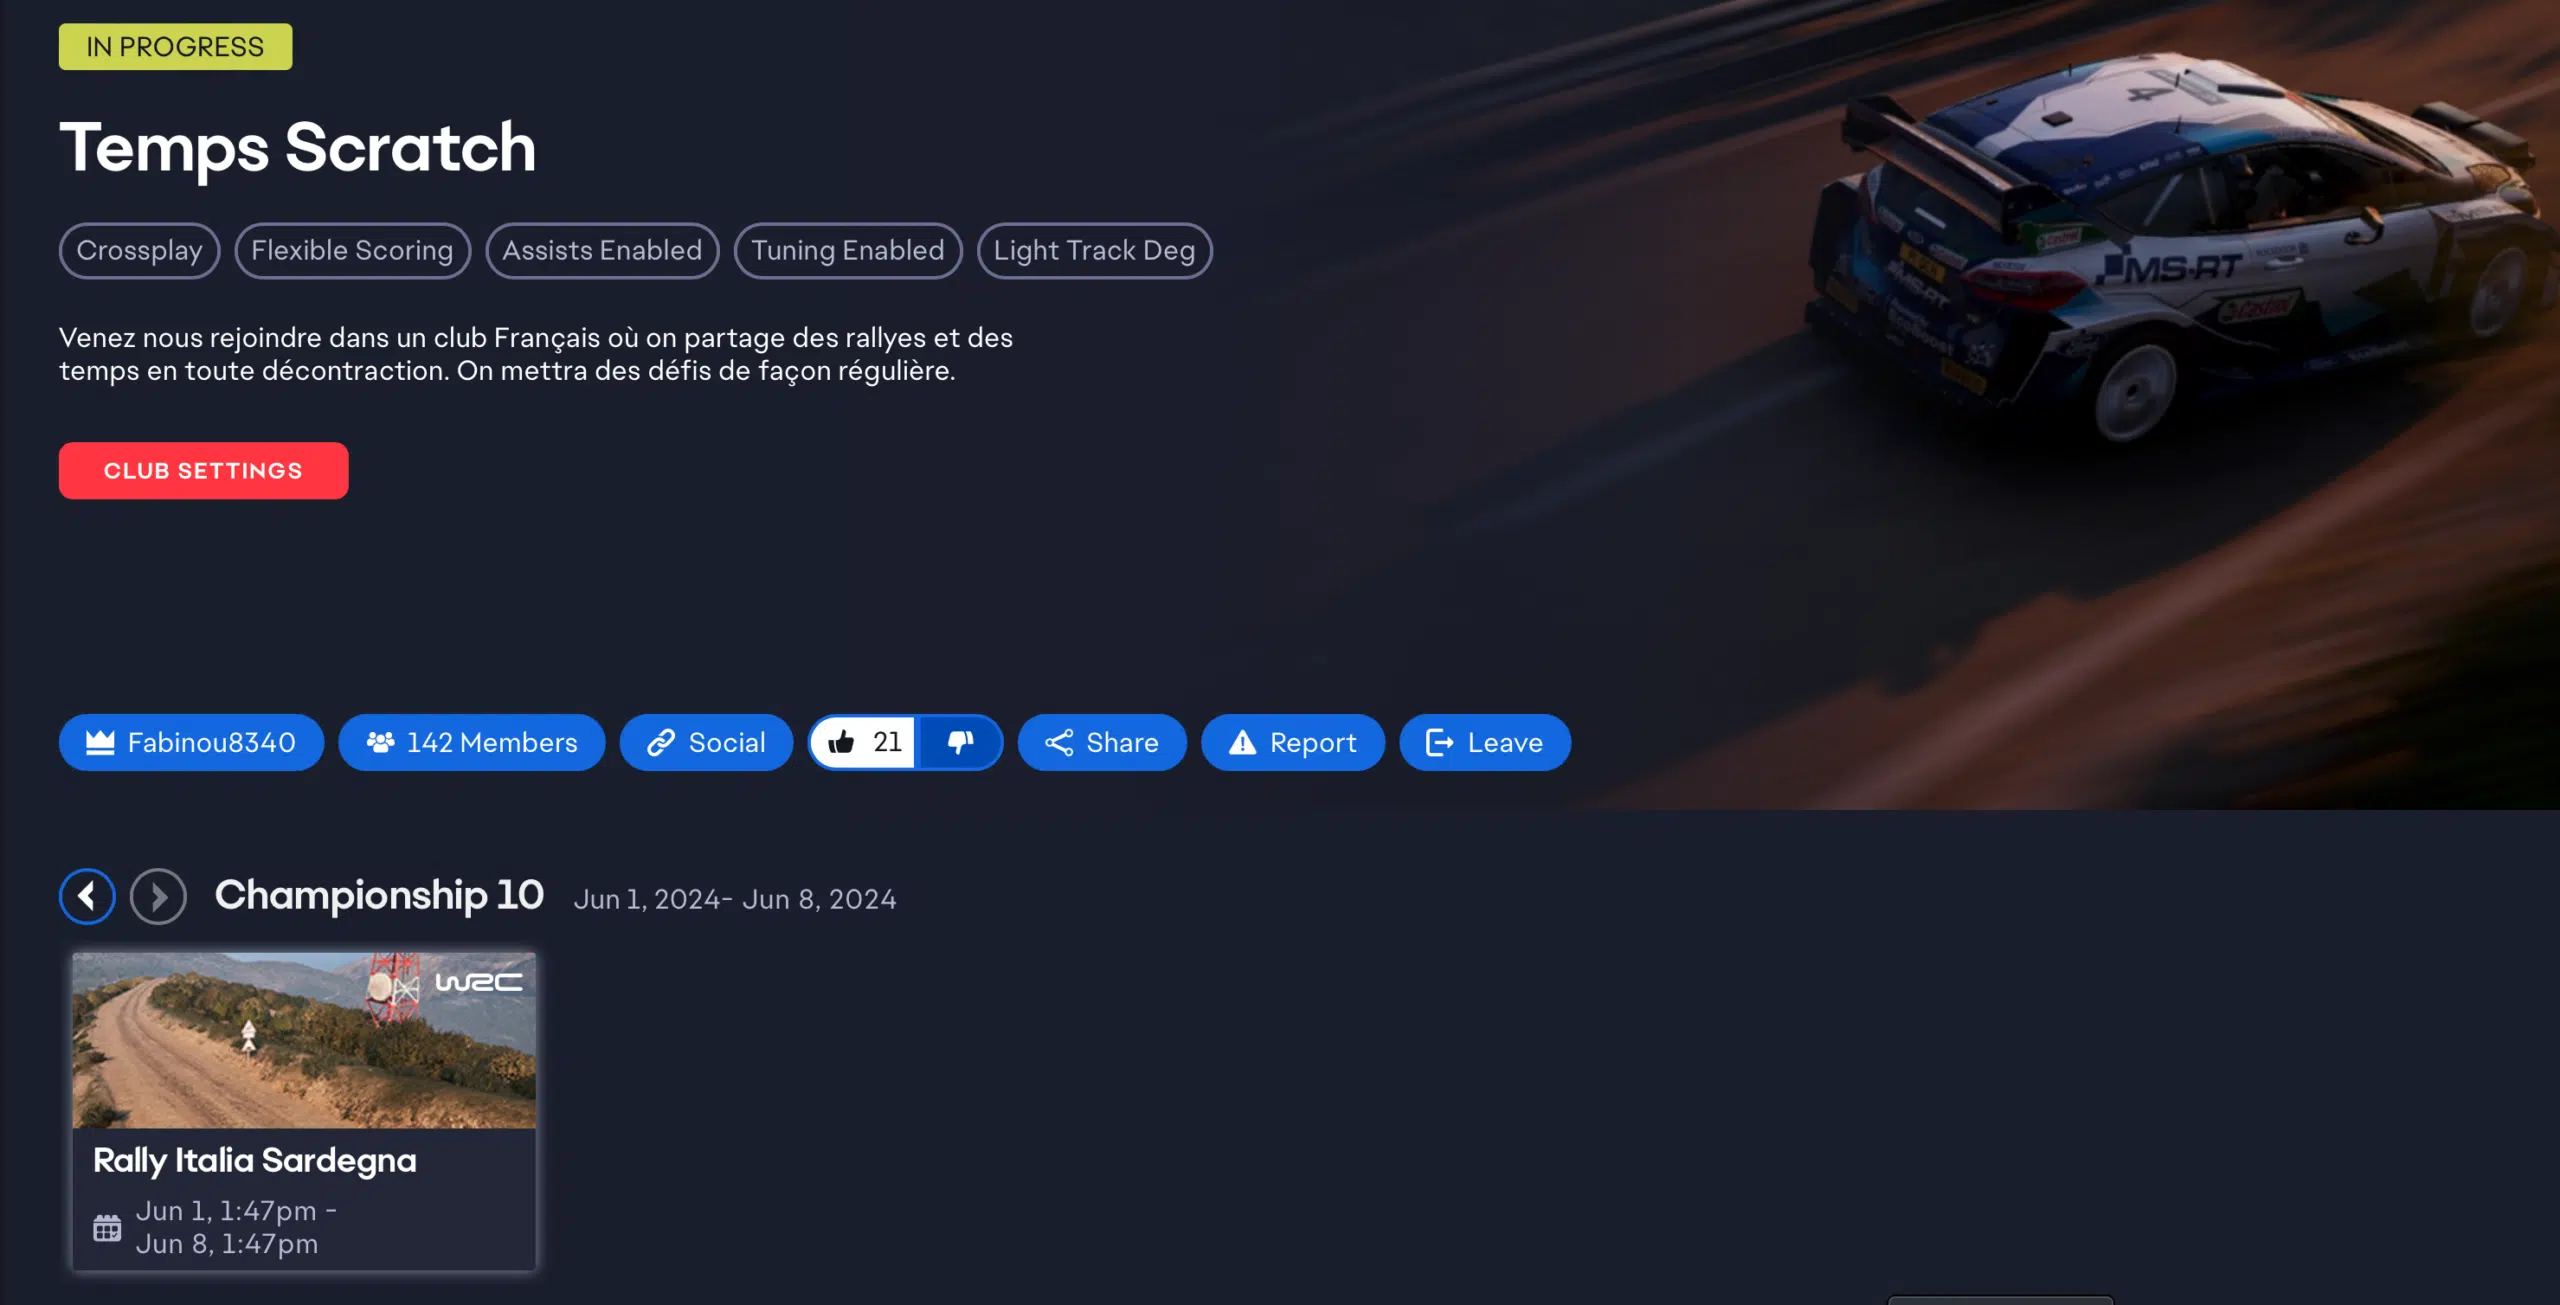Click the members group icon
The height and width of the screenshot is (1305, 2560).
pos(380,742)
